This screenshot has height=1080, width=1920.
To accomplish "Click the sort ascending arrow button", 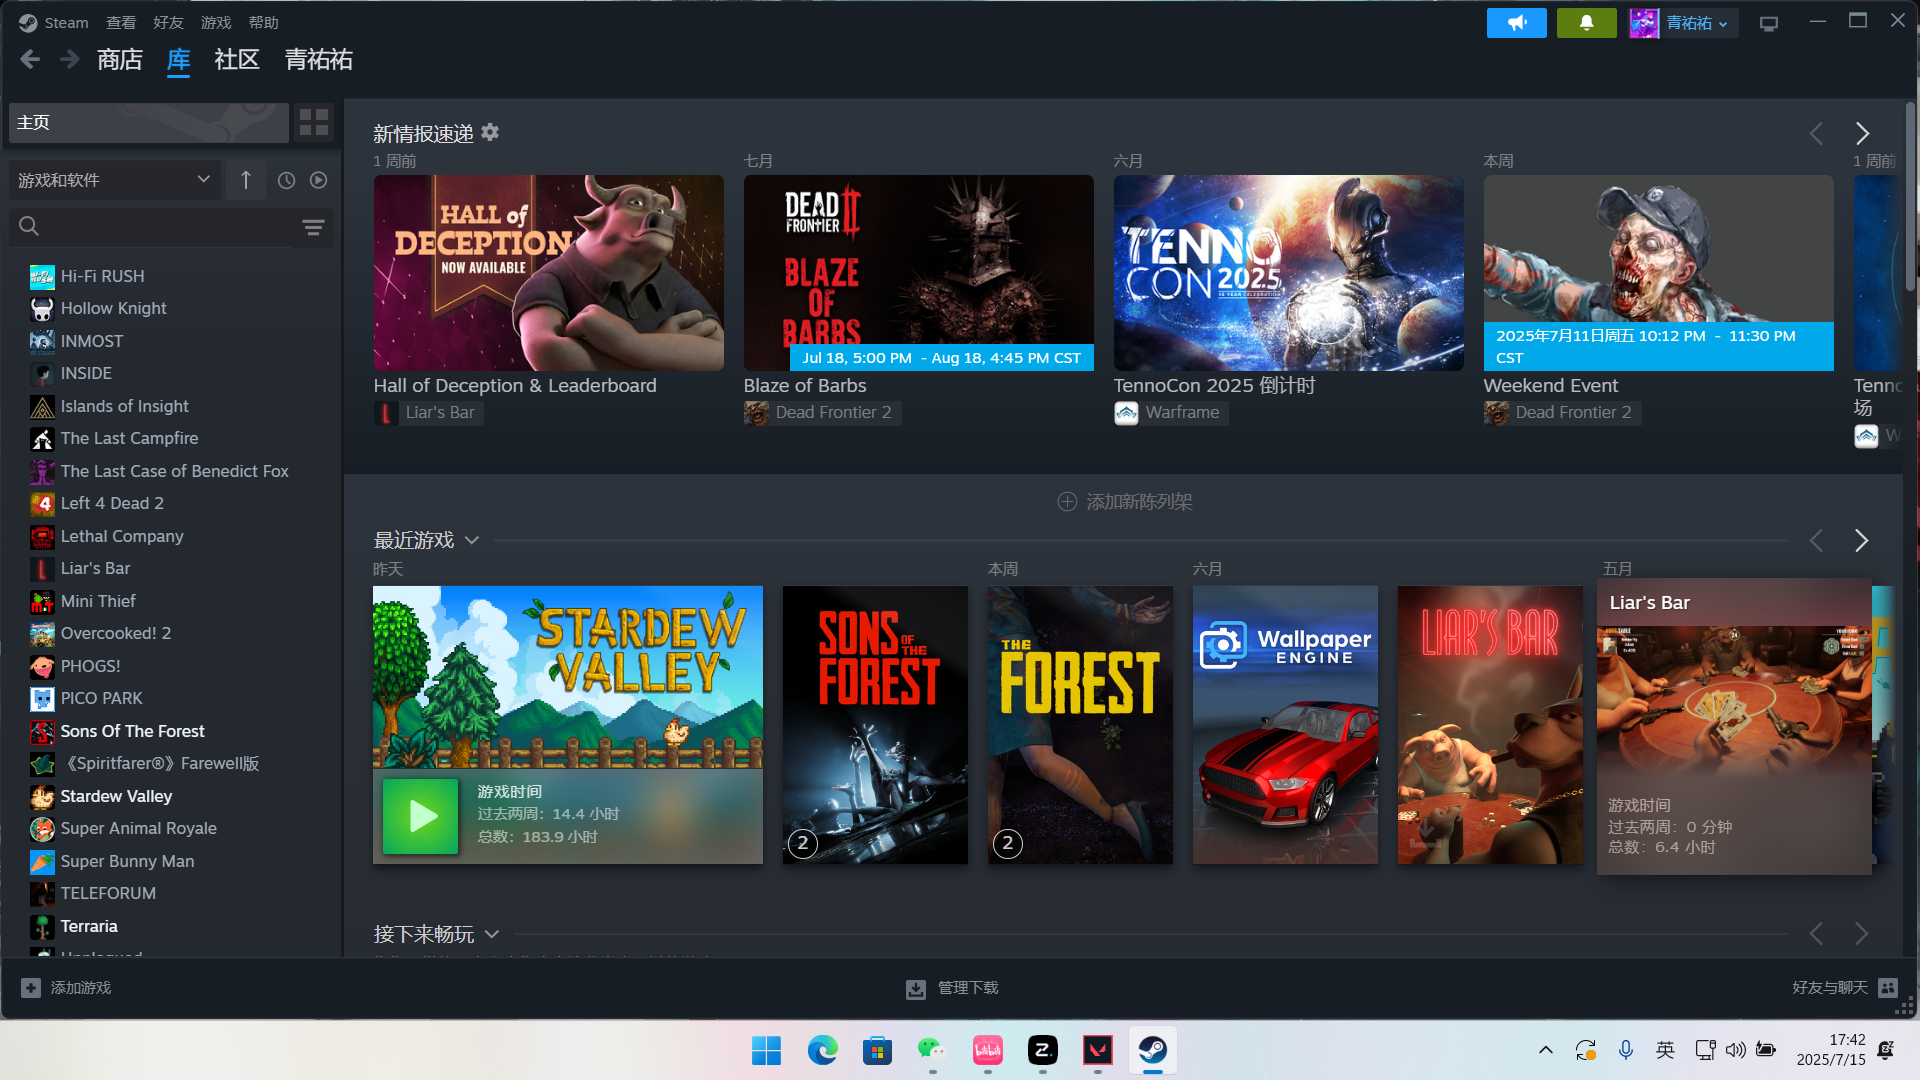I will [x=245, y=180].
